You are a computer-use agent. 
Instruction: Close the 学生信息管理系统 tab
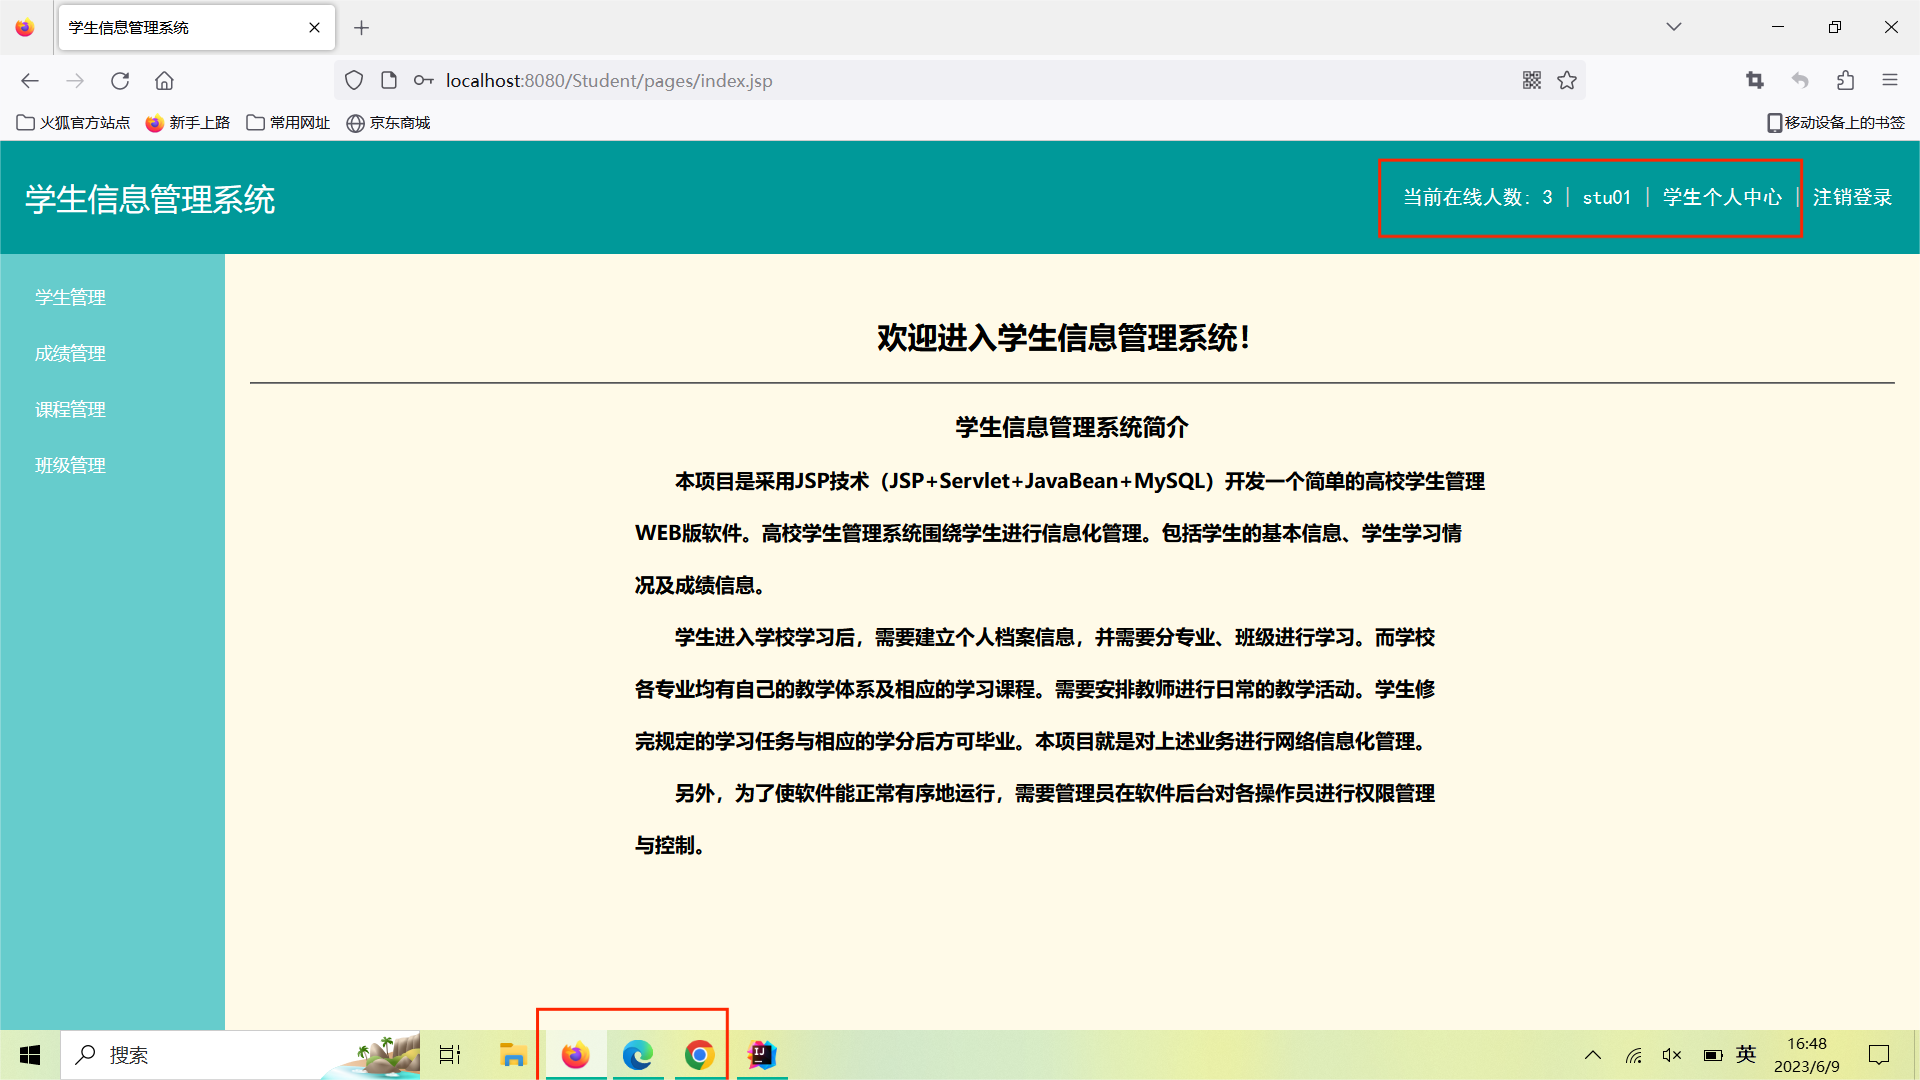click(x=314, y=28)
